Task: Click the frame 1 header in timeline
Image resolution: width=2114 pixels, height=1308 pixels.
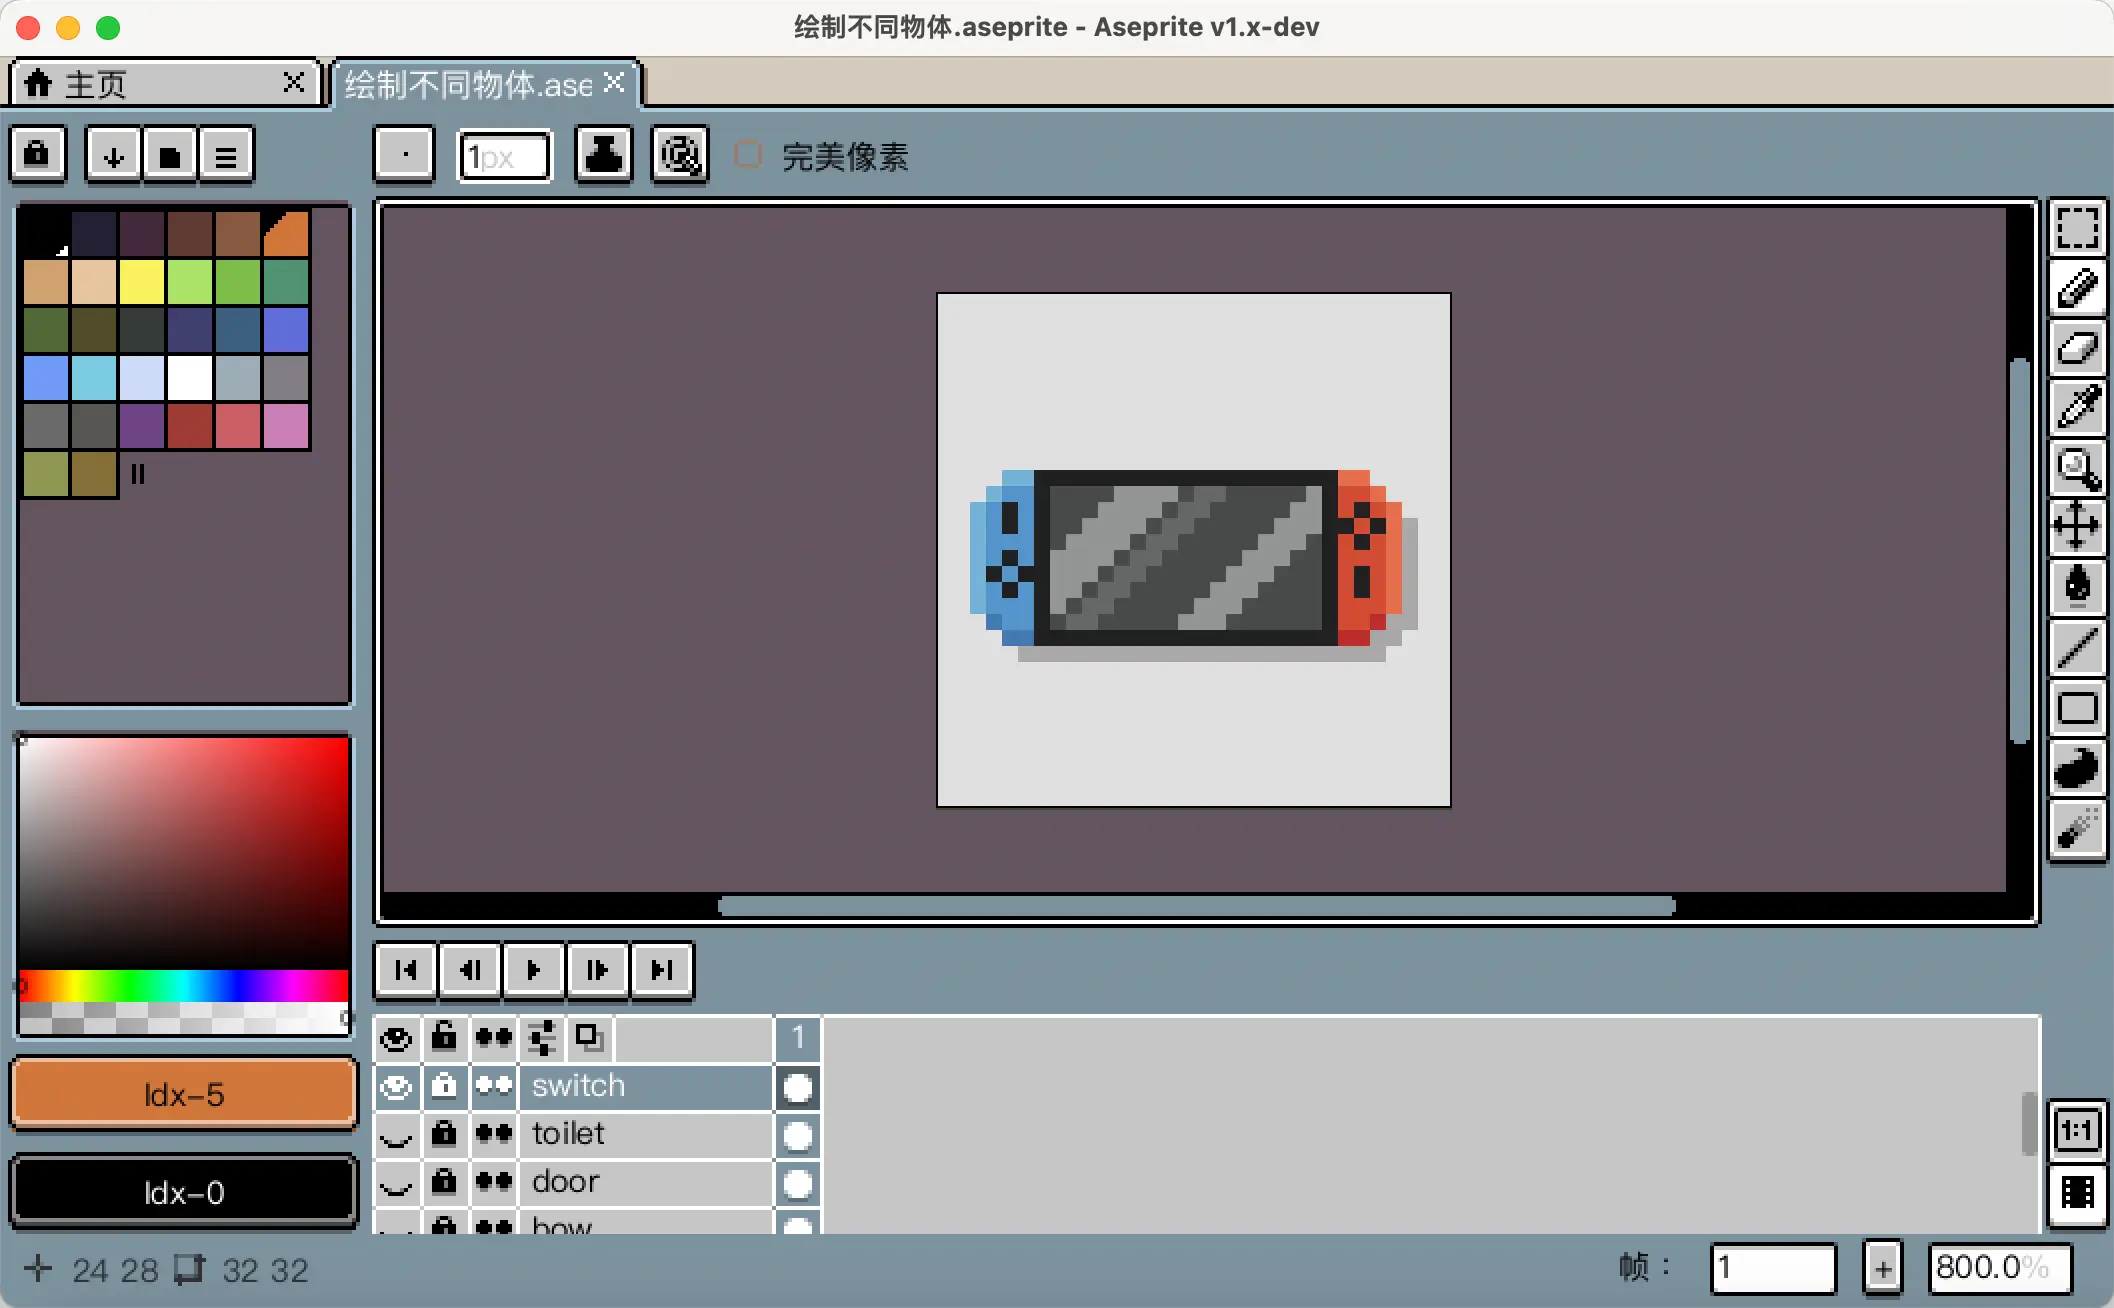Action: (798, 1039)
